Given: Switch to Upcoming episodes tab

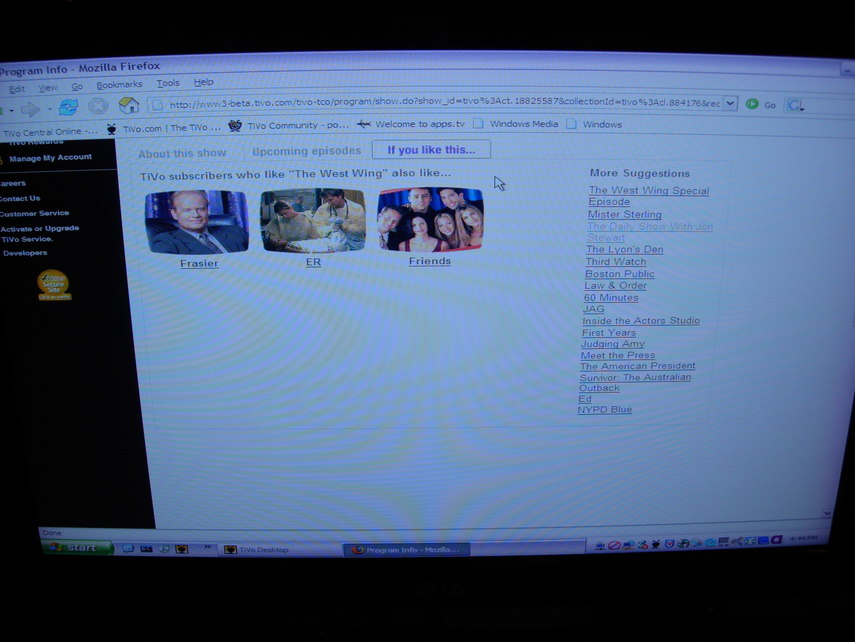Looking at the screenshot, I should (x=306, y=151).
